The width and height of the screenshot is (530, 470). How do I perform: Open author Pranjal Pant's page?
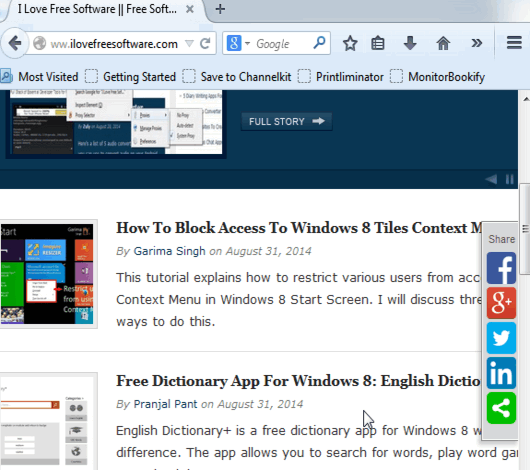coord(165,404)
